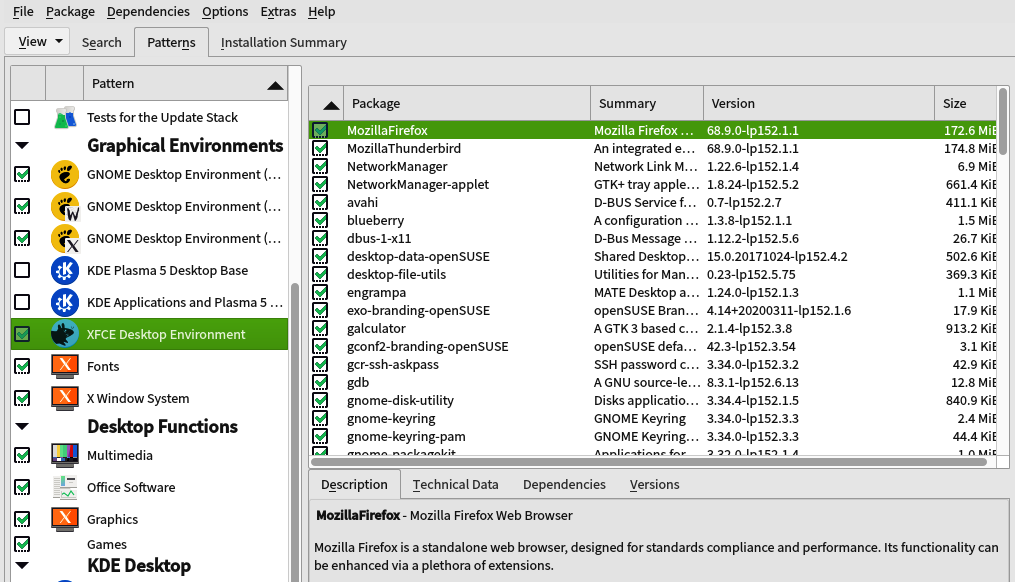Click the KDE Plasma 5 Desktop Base gear icon
The width and height of the screenshot is (1015, 582).
pos(63,270)
